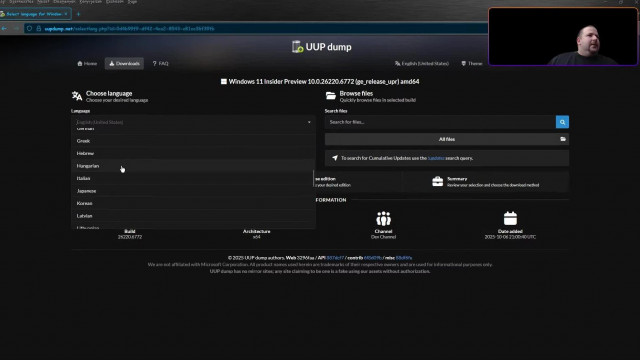Click the Browse files folder icon
The image size is (640, 360).
coord(331,96)
